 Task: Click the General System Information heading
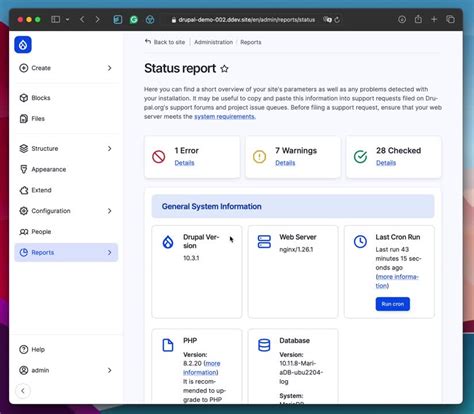coord(211,206)
